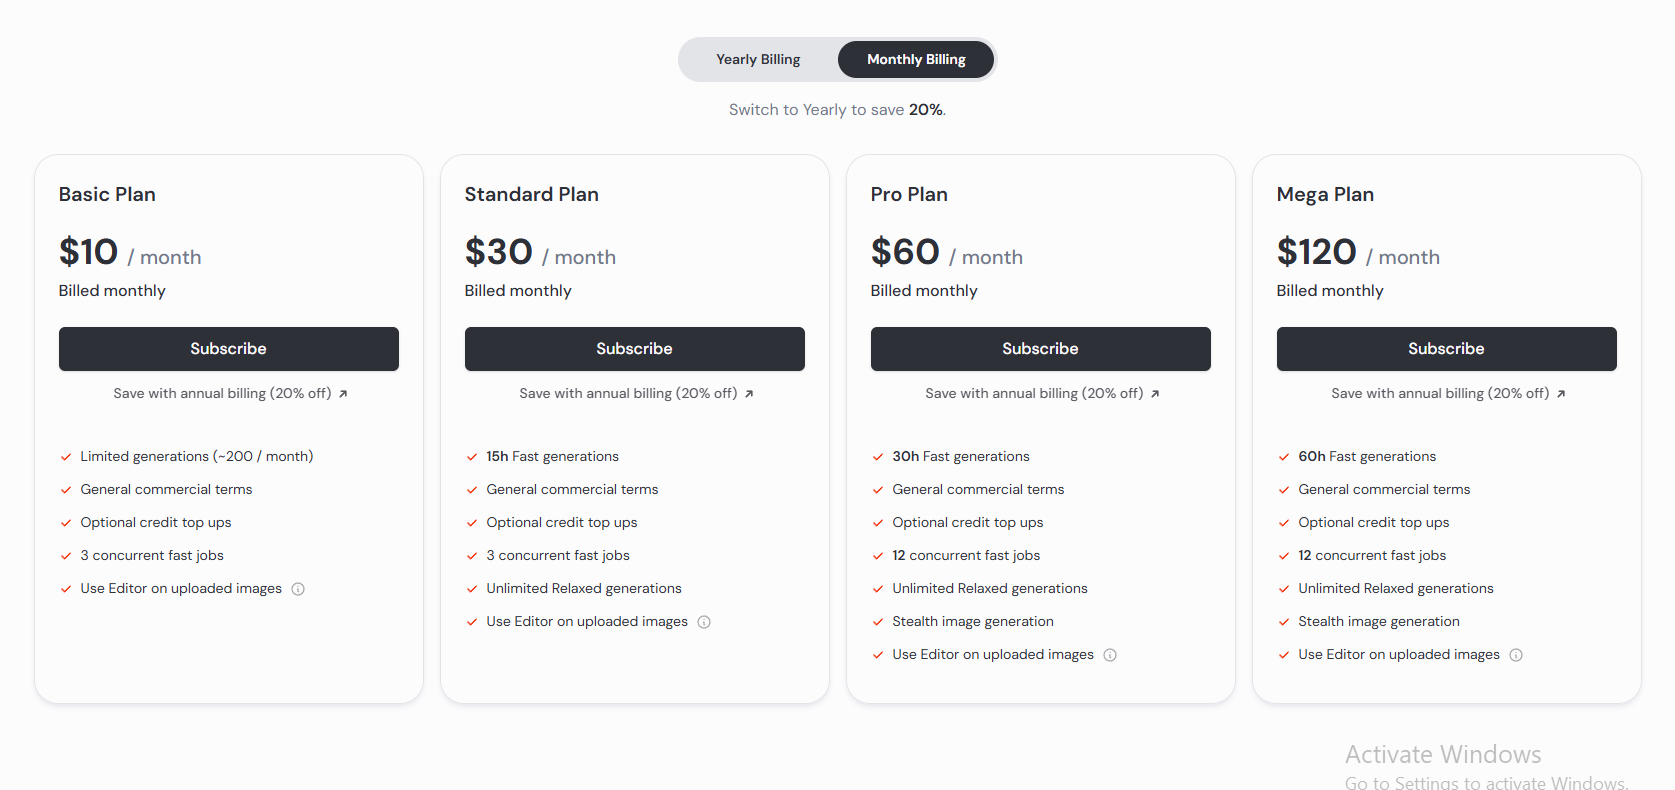The width and height of the screenshot is (1675, 790).
Task: Click the Mega Plan $120 price
Action: pyautogui.click(x=1317, y=252)
